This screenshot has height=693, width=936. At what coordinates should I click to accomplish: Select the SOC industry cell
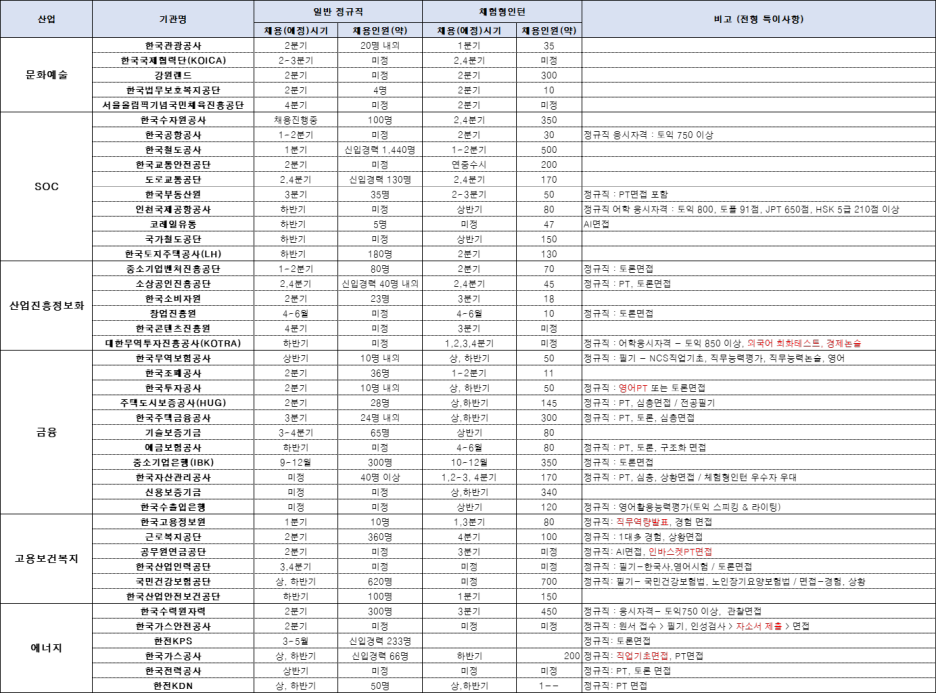coord(47,186)
